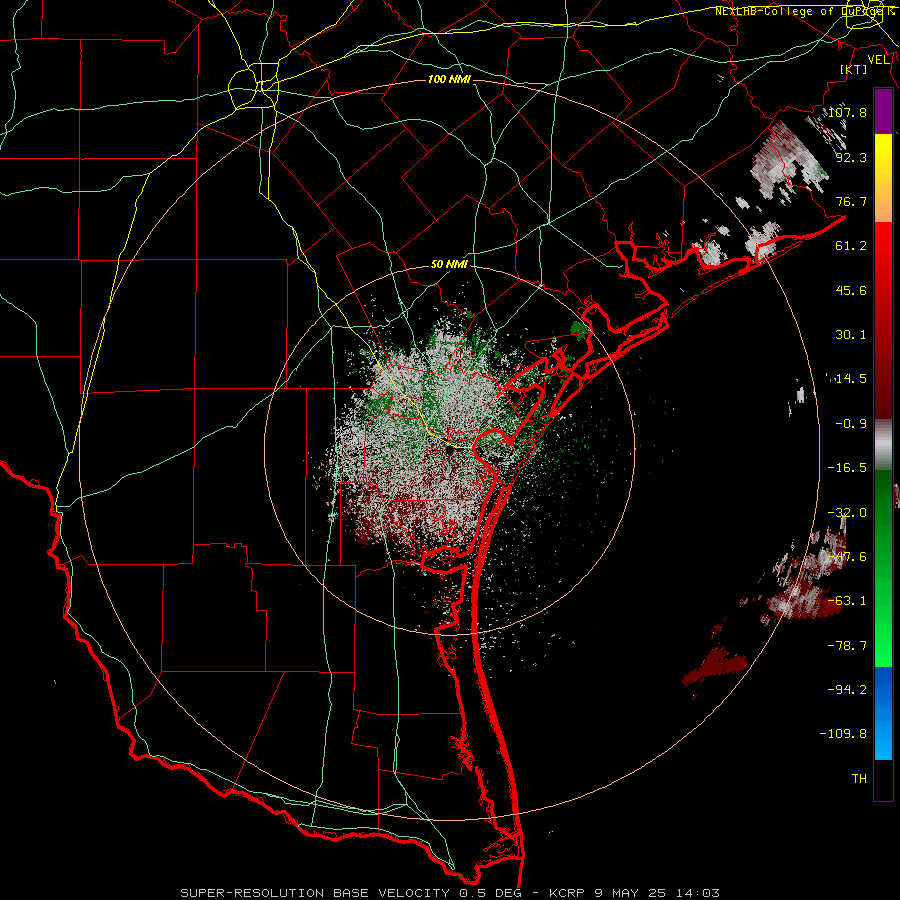Click the -63.1 value on velocity scale
The image size is (900, 900).
(847, 601)
